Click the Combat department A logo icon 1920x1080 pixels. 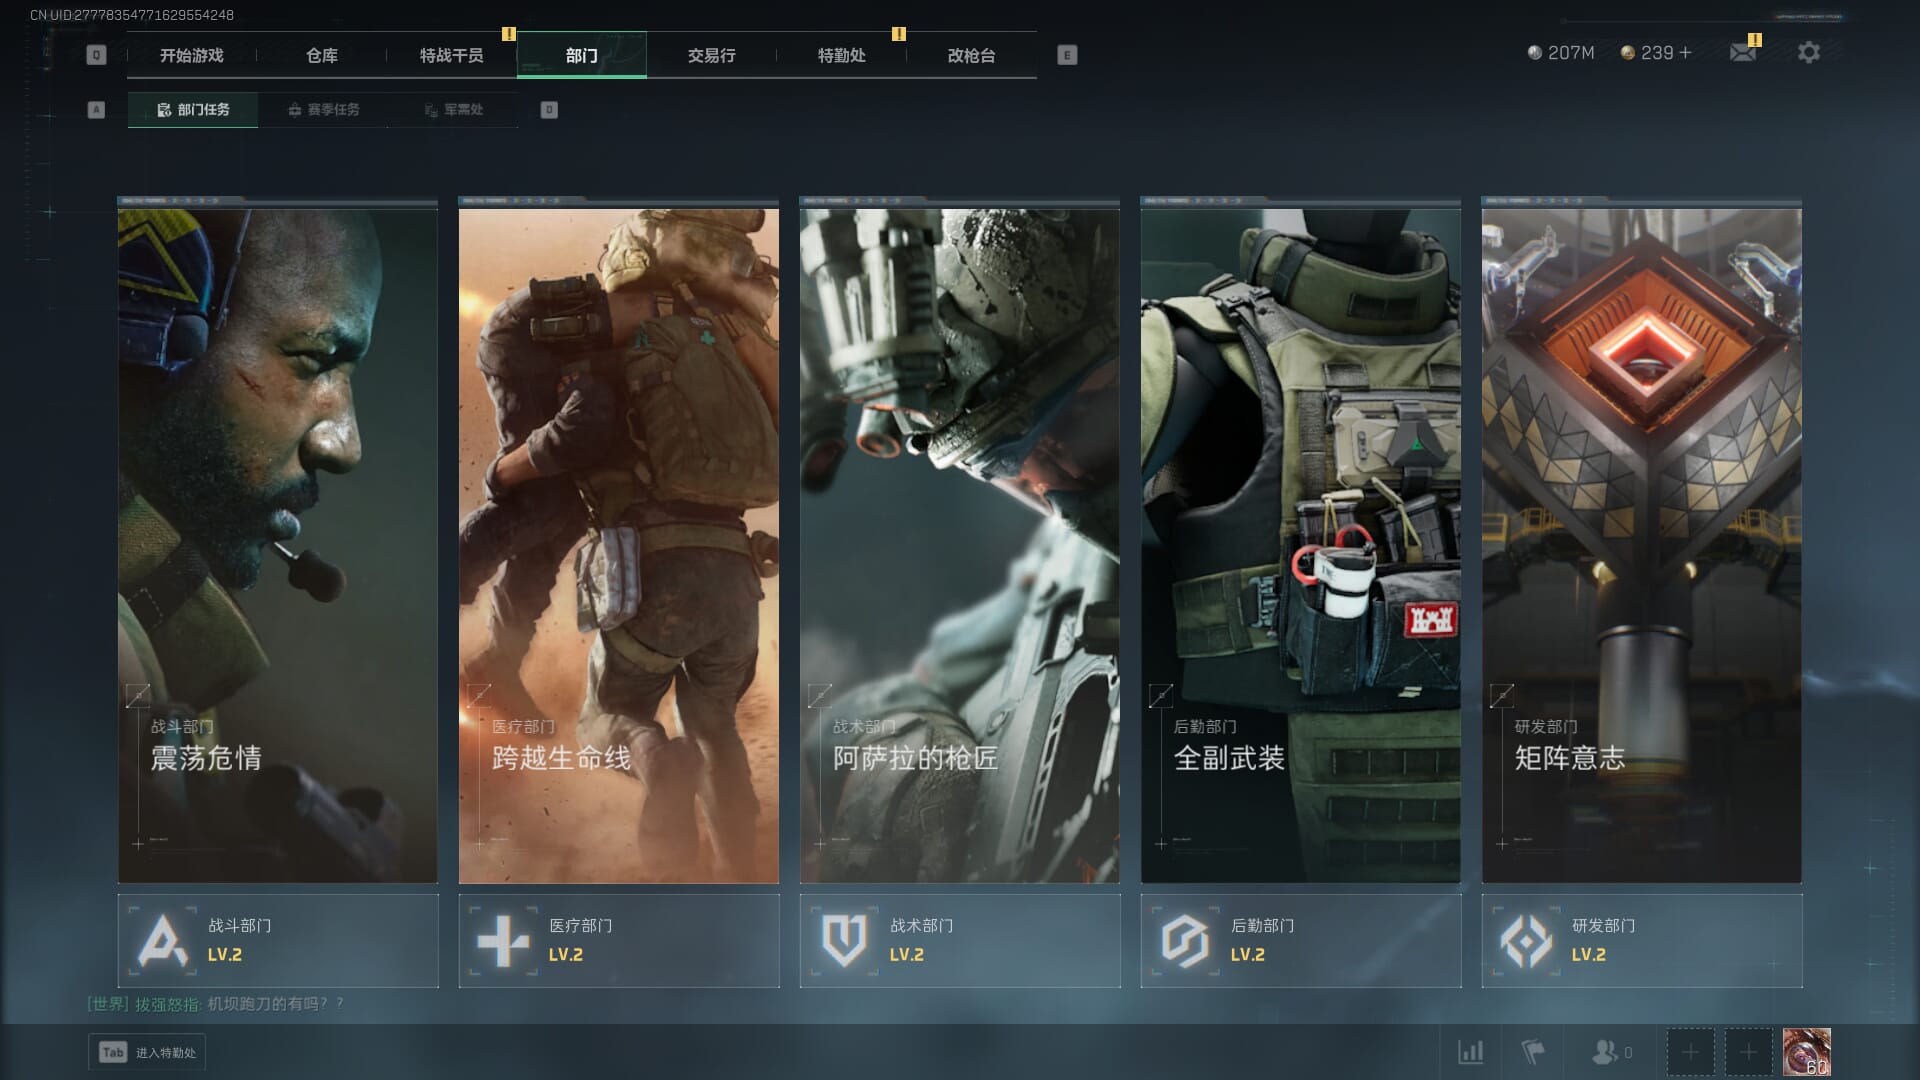[163, 941]
